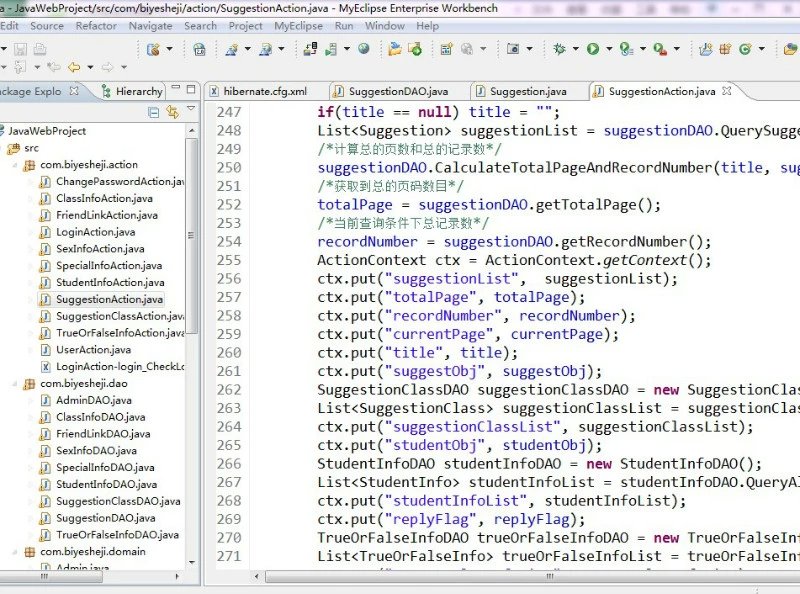This screenshot has width=800, height=594.
Task: Select SuggestionClassDAO.java in the tree
Action: 118,502
